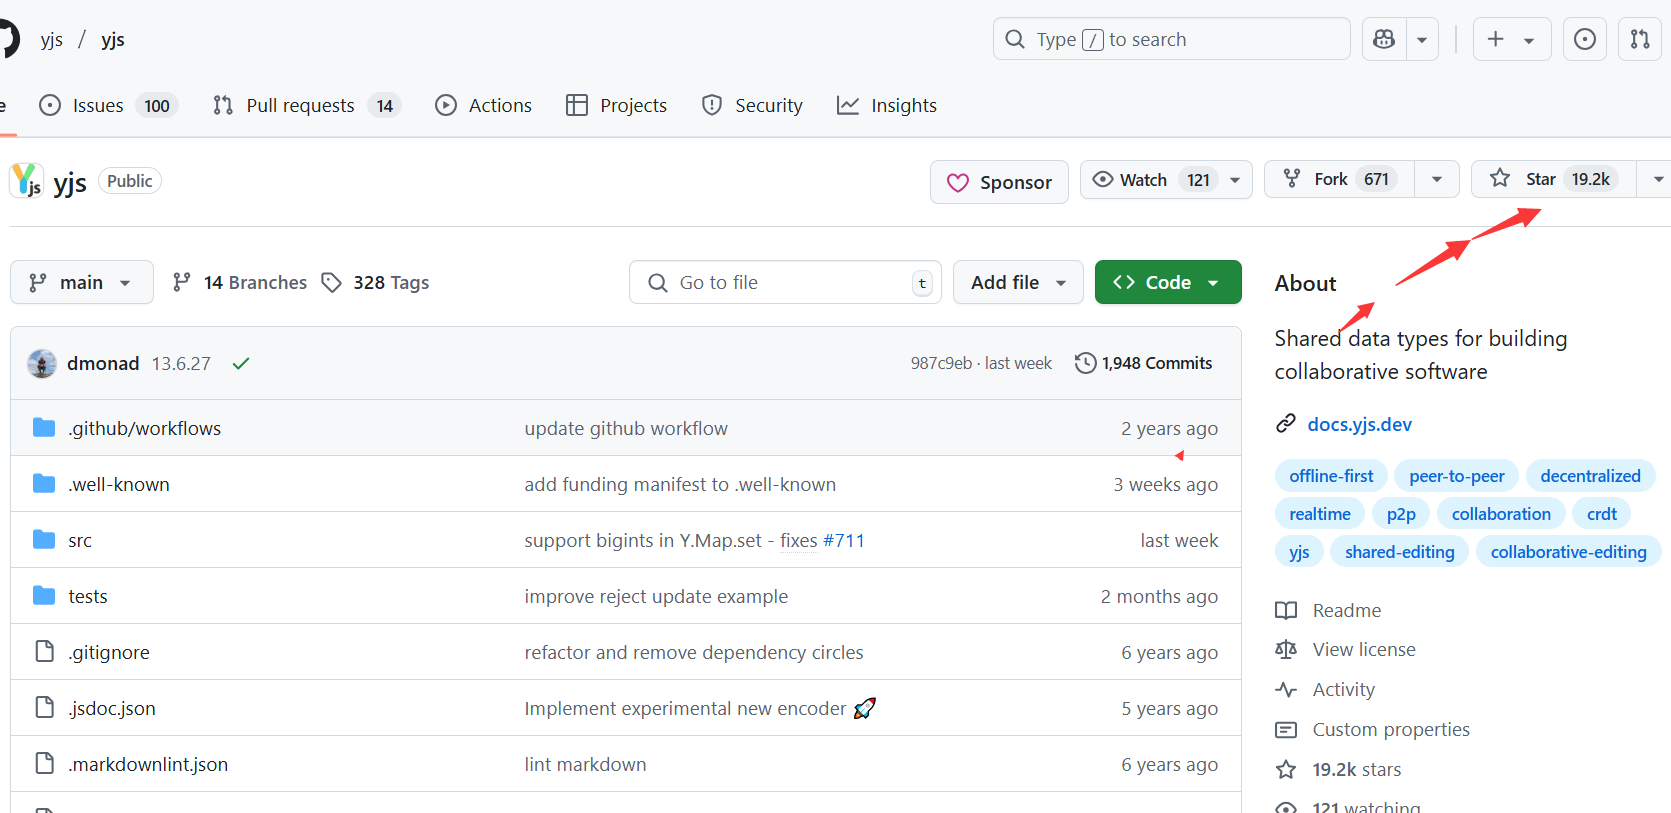Show the commit checks green checkmark
Screen dimensions: 1671x813
[x=241, y=363]
